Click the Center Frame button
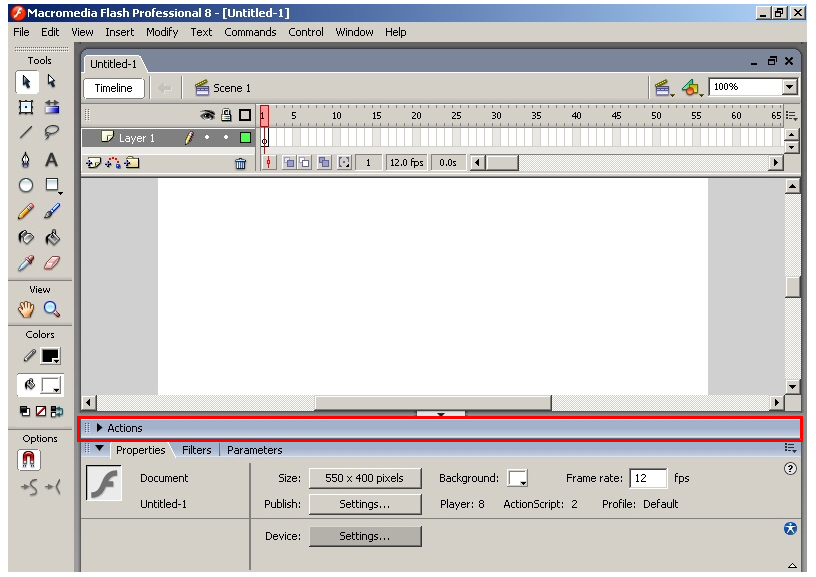816x577 pixels. (x=269, y=163)
